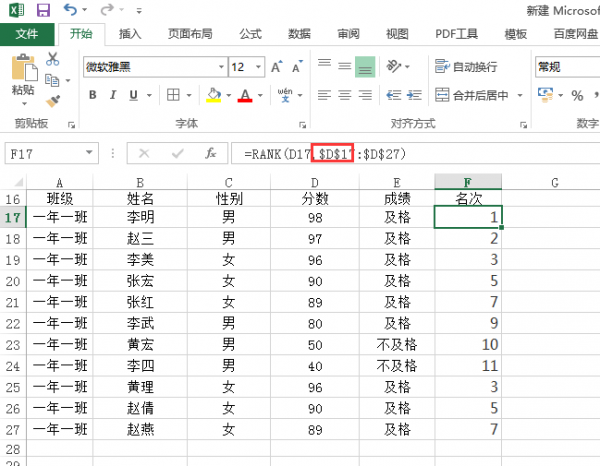Select the column D header

click(315, 182)
